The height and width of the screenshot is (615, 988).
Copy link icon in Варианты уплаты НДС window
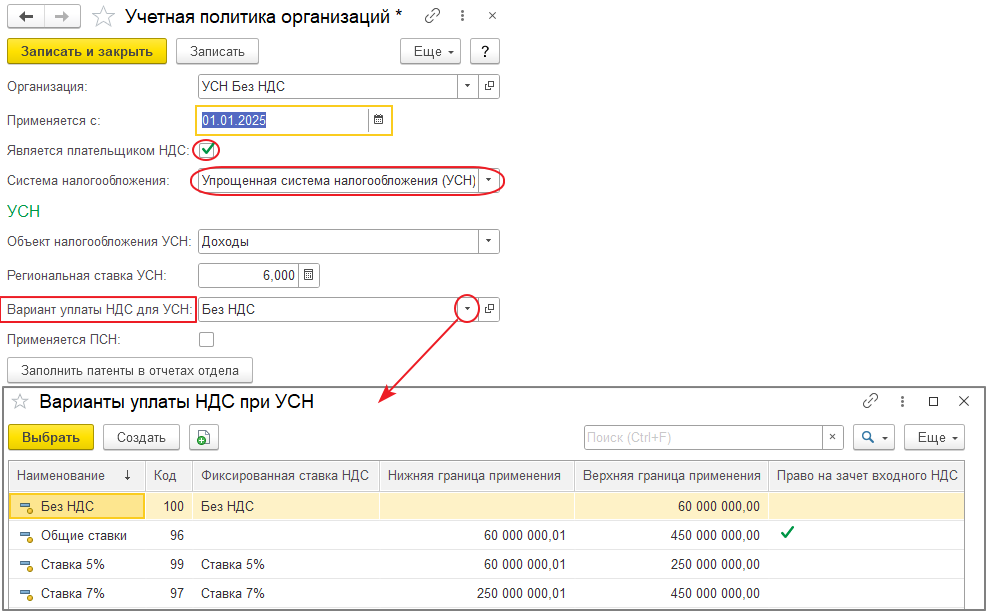click(870, 401)
